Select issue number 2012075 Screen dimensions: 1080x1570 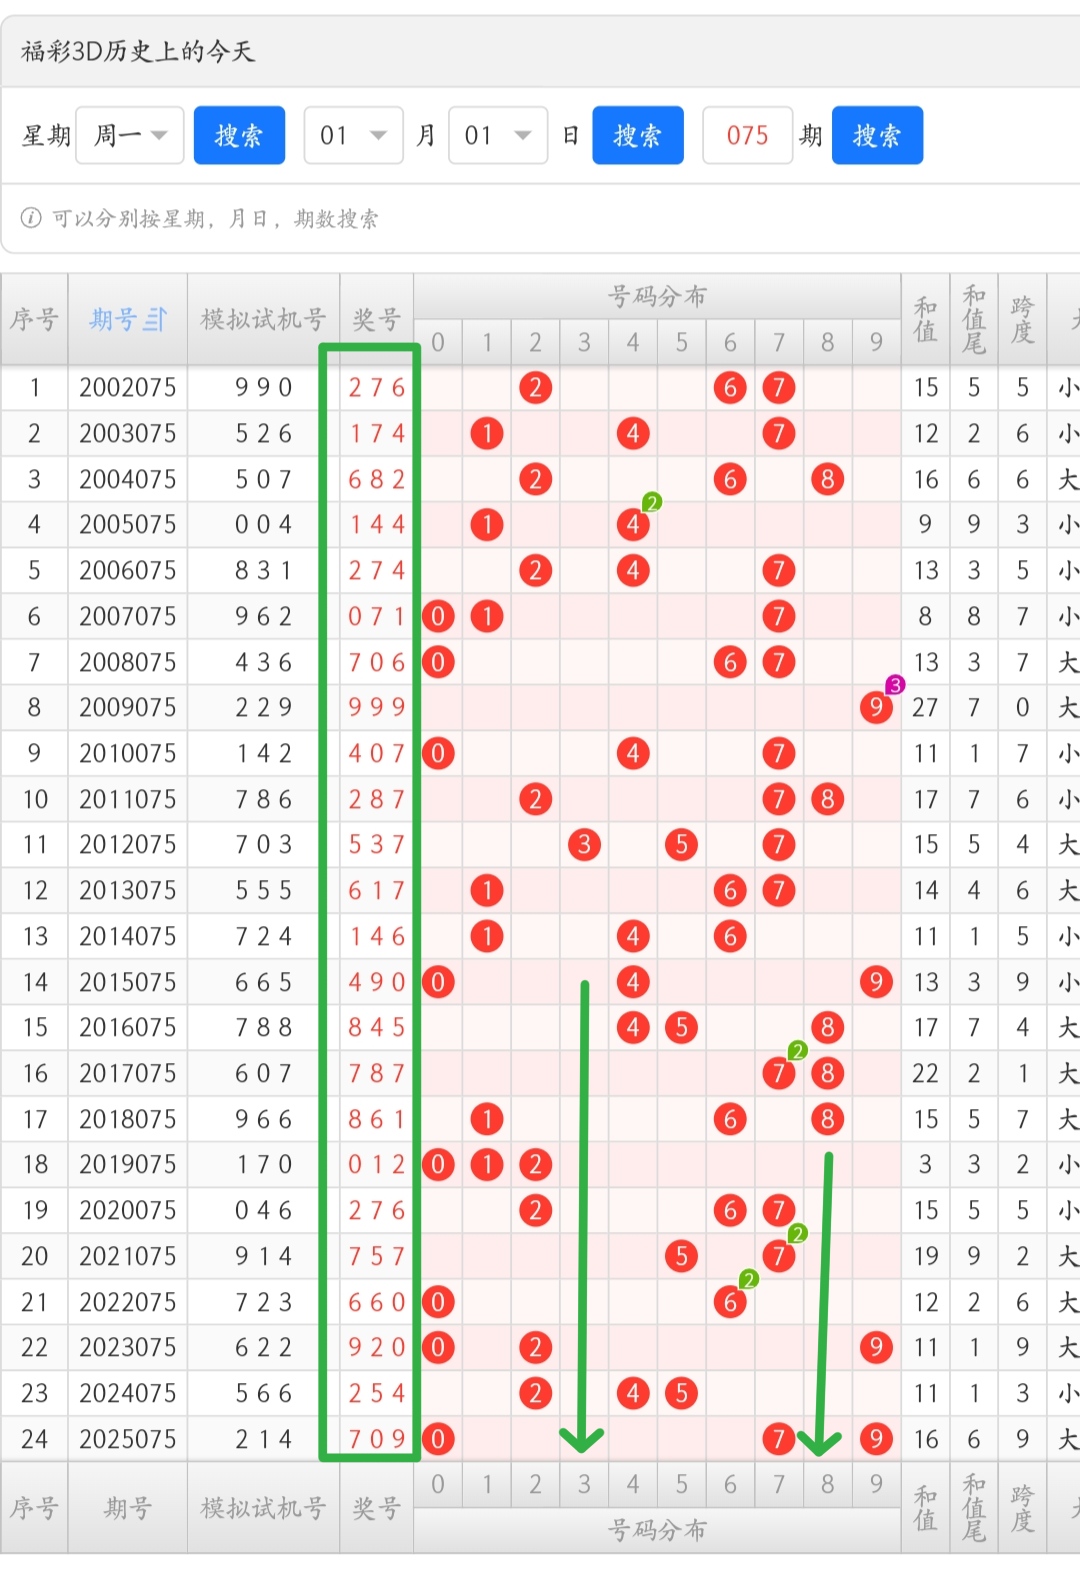click(128, 844)
